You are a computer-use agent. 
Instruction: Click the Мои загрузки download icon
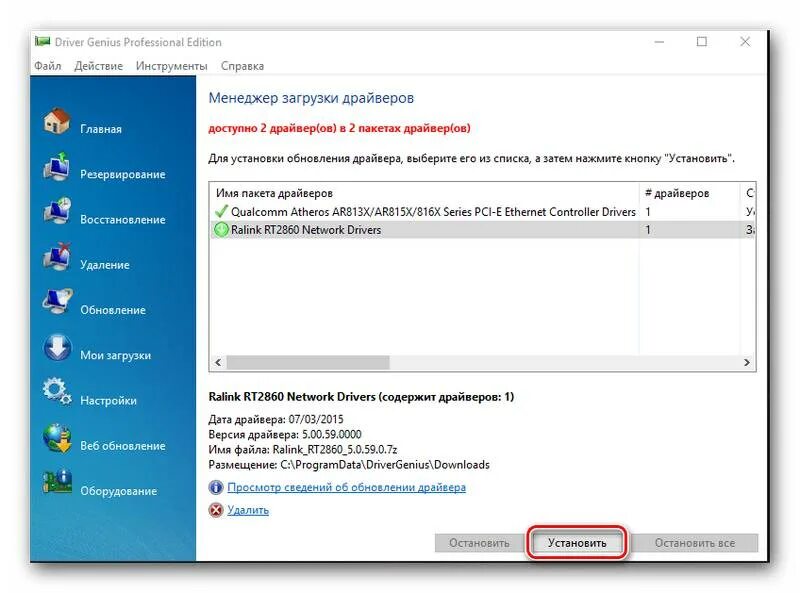[57, 347]
